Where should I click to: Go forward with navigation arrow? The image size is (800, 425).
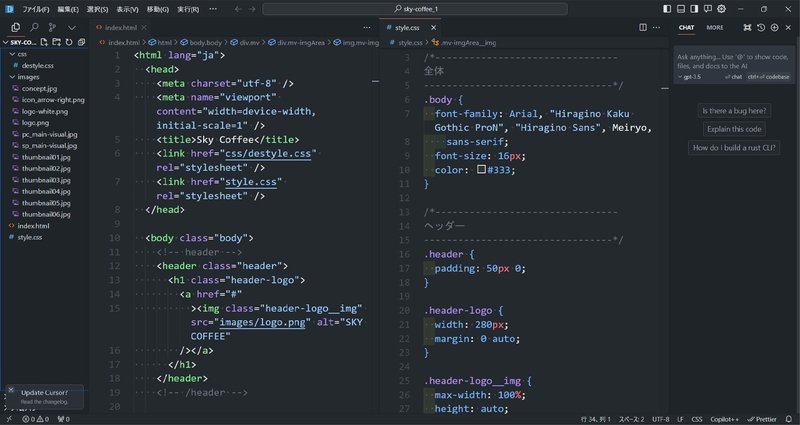point(252,9)
